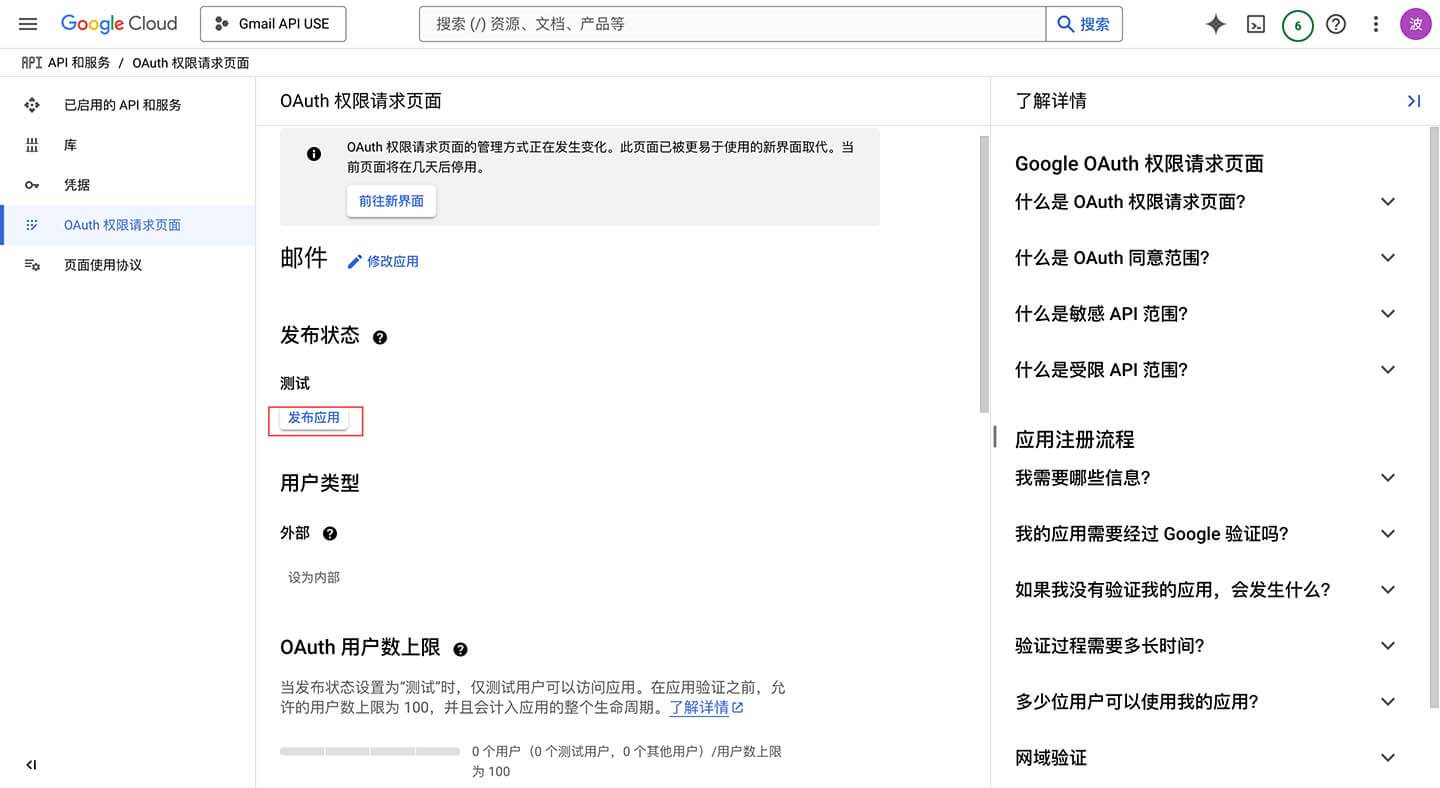The width and height of the screenshot is (1440, 788).
Task: Click the enabled APIs sidebar icon
Action: (x=32, y=105)
